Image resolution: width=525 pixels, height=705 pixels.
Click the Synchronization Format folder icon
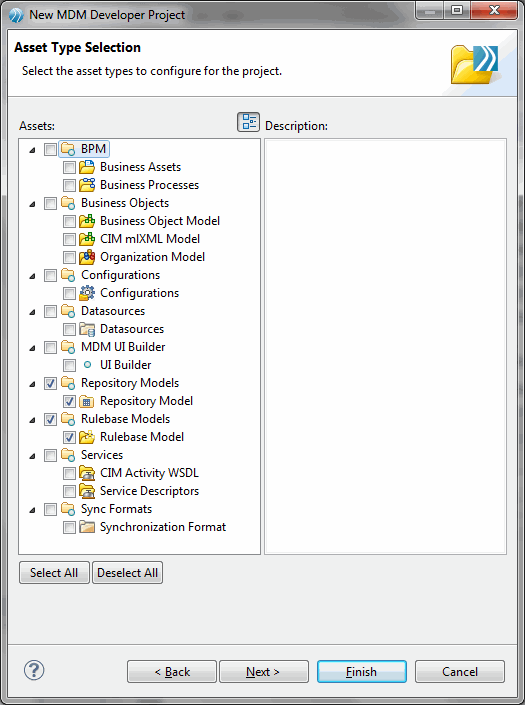tap(87, 527)
